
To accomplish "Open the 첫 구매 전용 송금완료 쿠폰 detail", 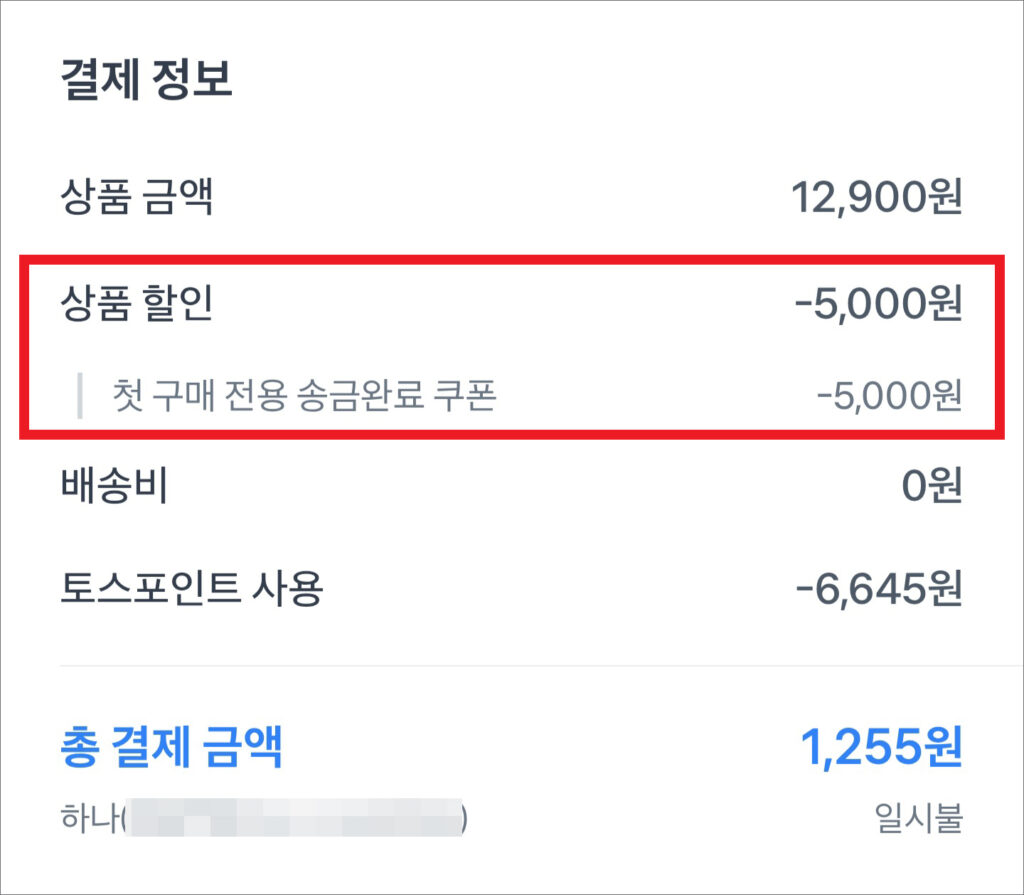I will [x=304, y=397].
